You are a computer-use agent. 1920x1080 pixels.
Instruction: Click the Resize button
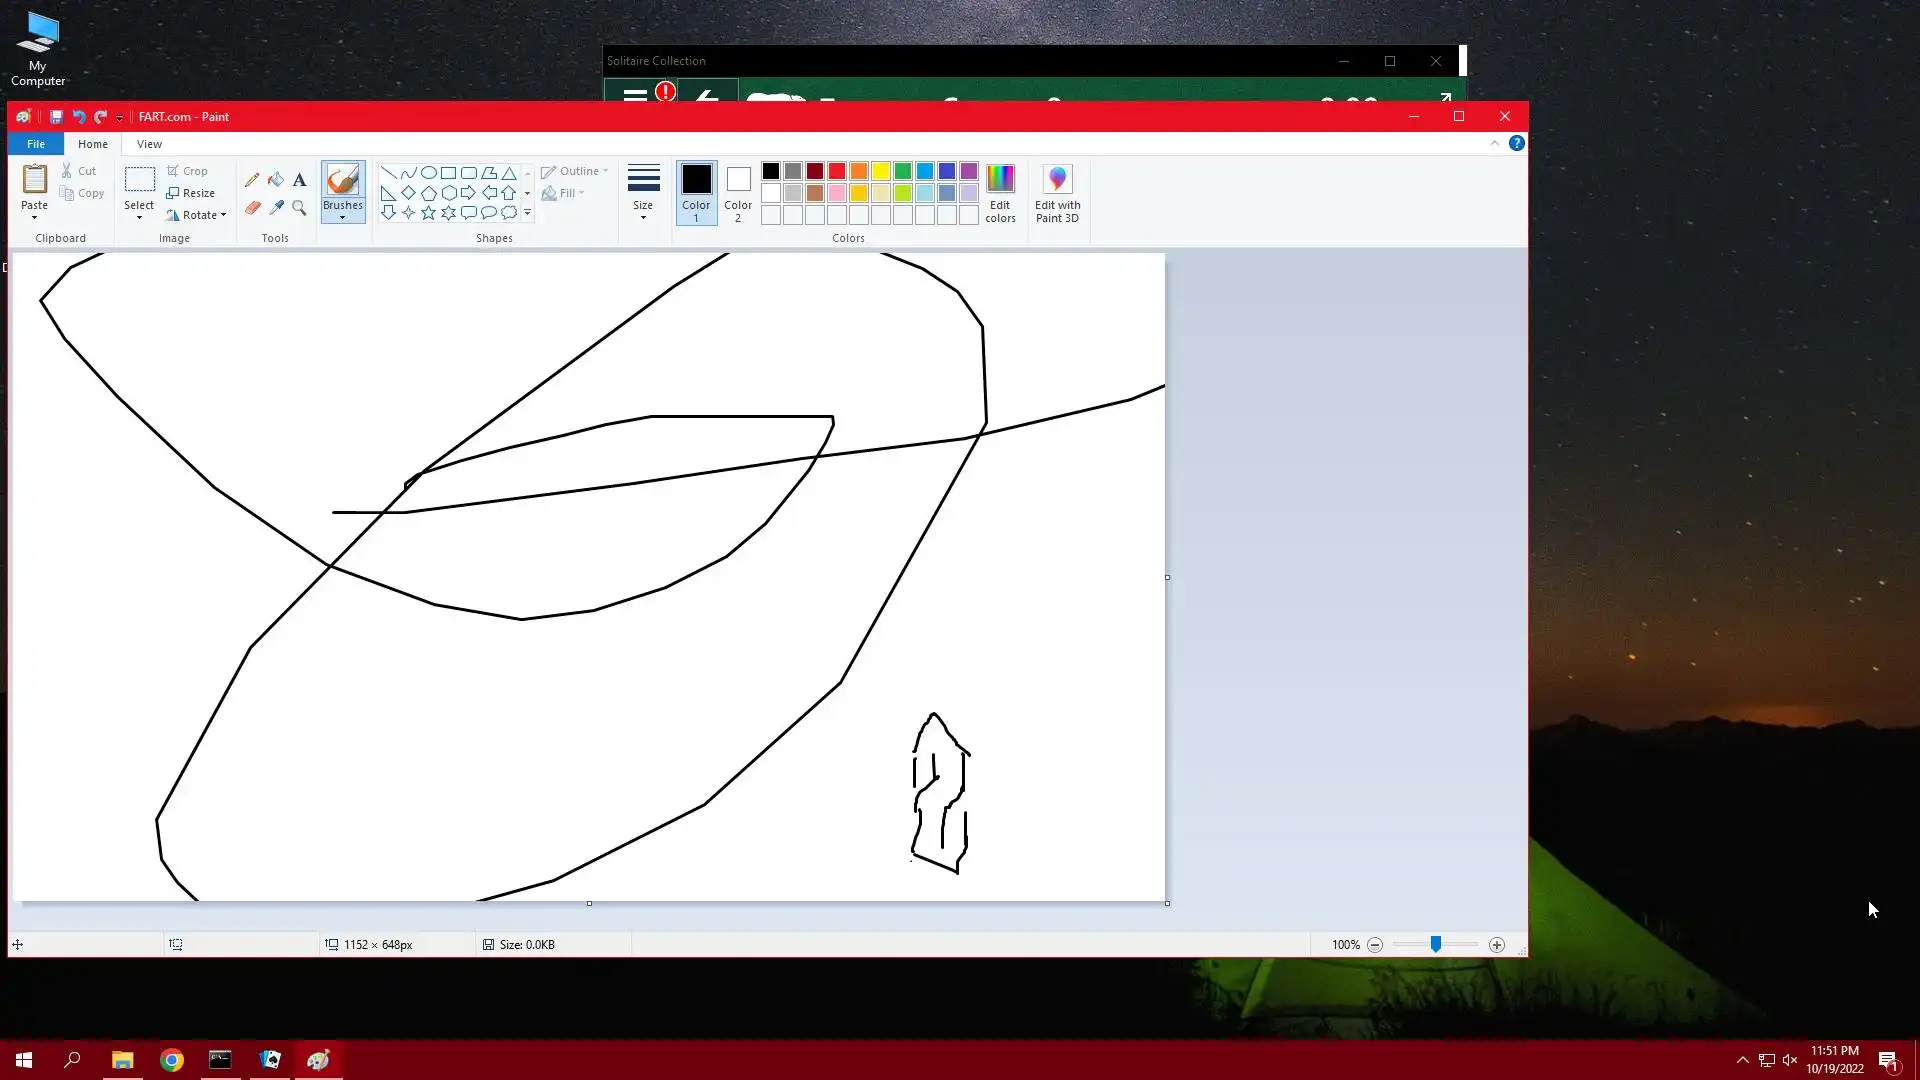191,193
